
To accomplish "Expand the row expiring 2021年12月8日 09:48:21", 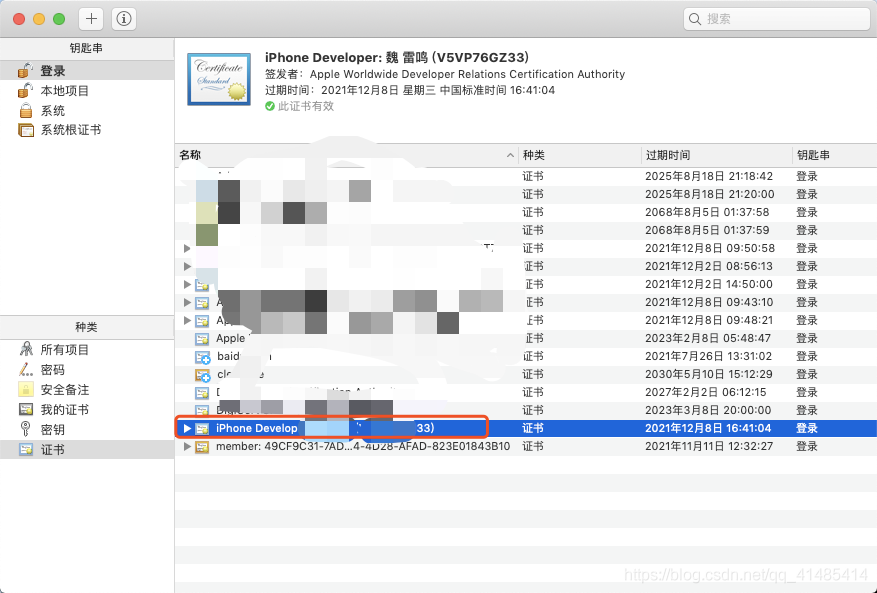I will 187,321.
